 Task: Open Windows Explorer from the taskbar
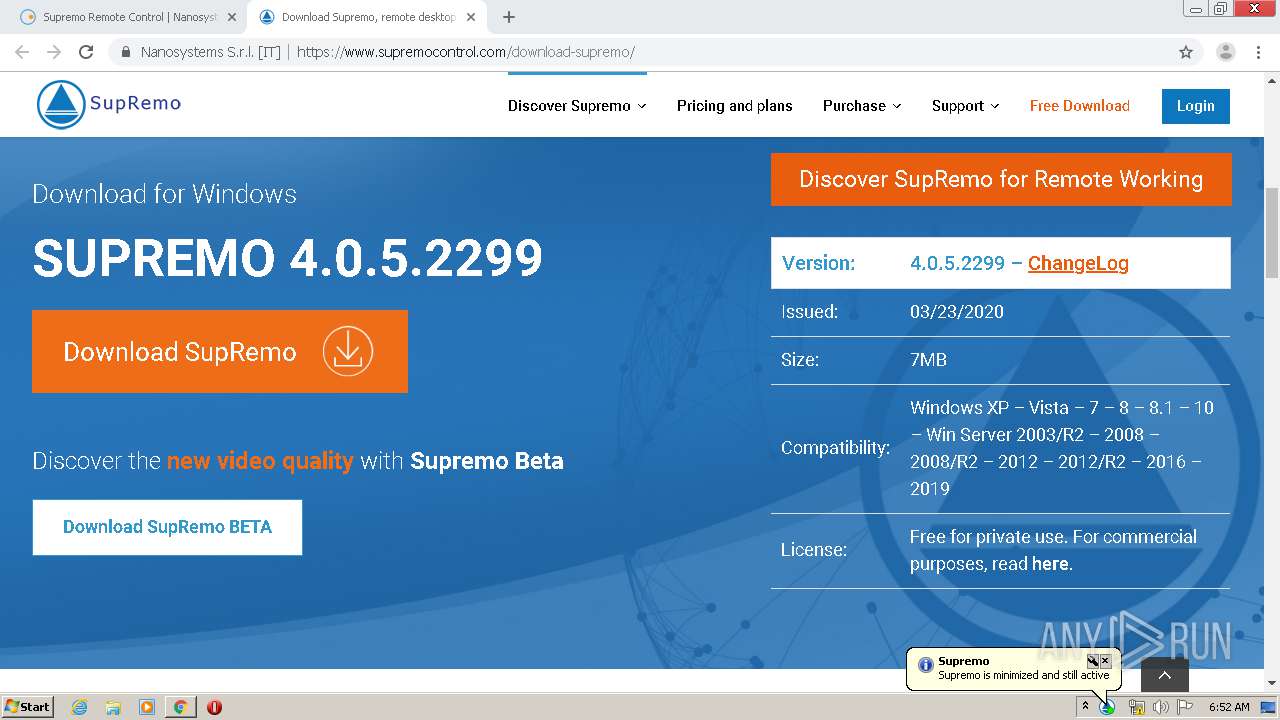tap(113, 707)
